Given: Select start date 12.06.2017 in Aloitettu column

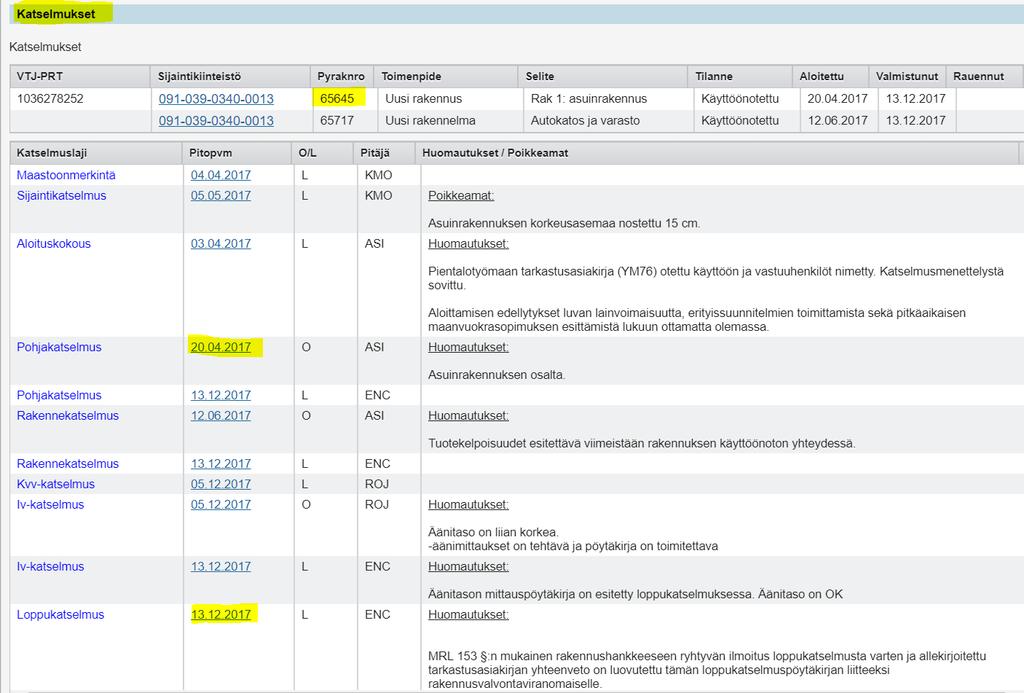Looking at the screenshot, I should click(837, 121).
